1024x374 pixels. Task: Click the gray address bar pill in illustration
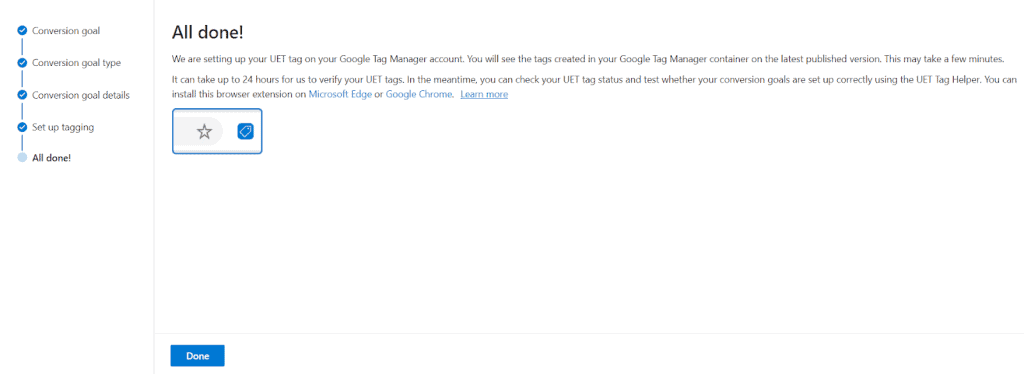[x=200, y=132]
